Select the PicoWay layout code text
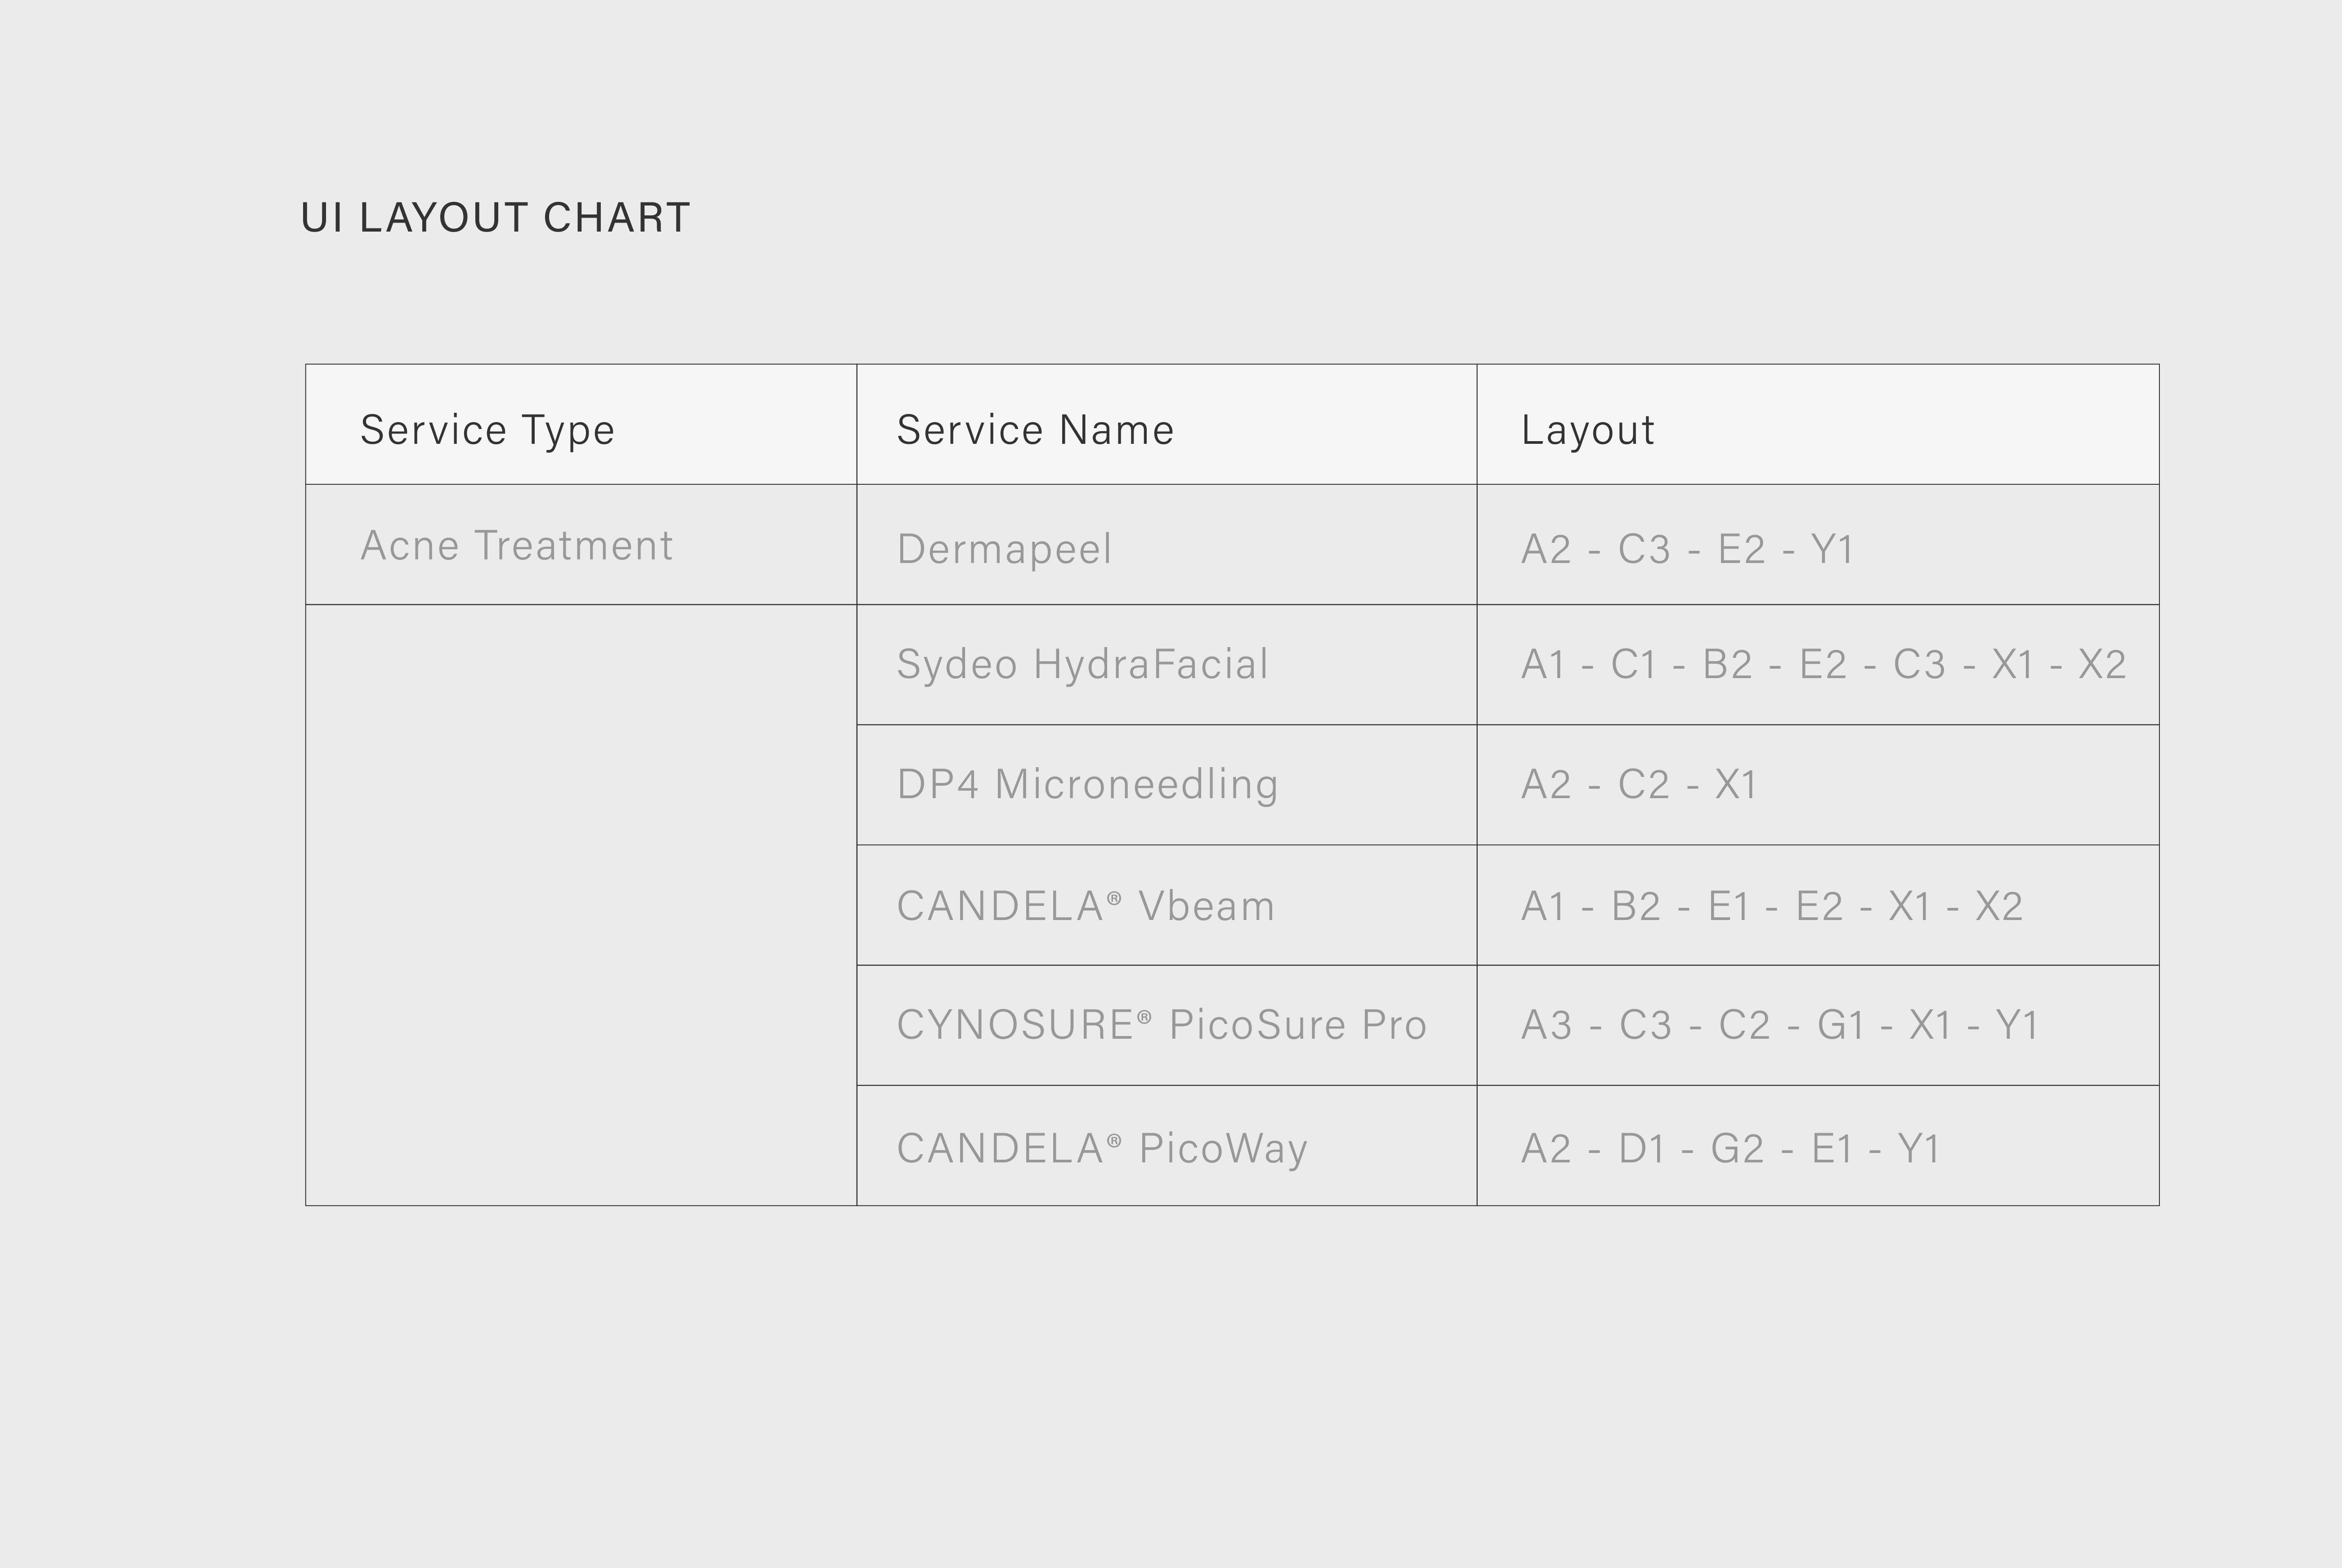This screenshot has width=2342, height=1568. (1730, 1148)
